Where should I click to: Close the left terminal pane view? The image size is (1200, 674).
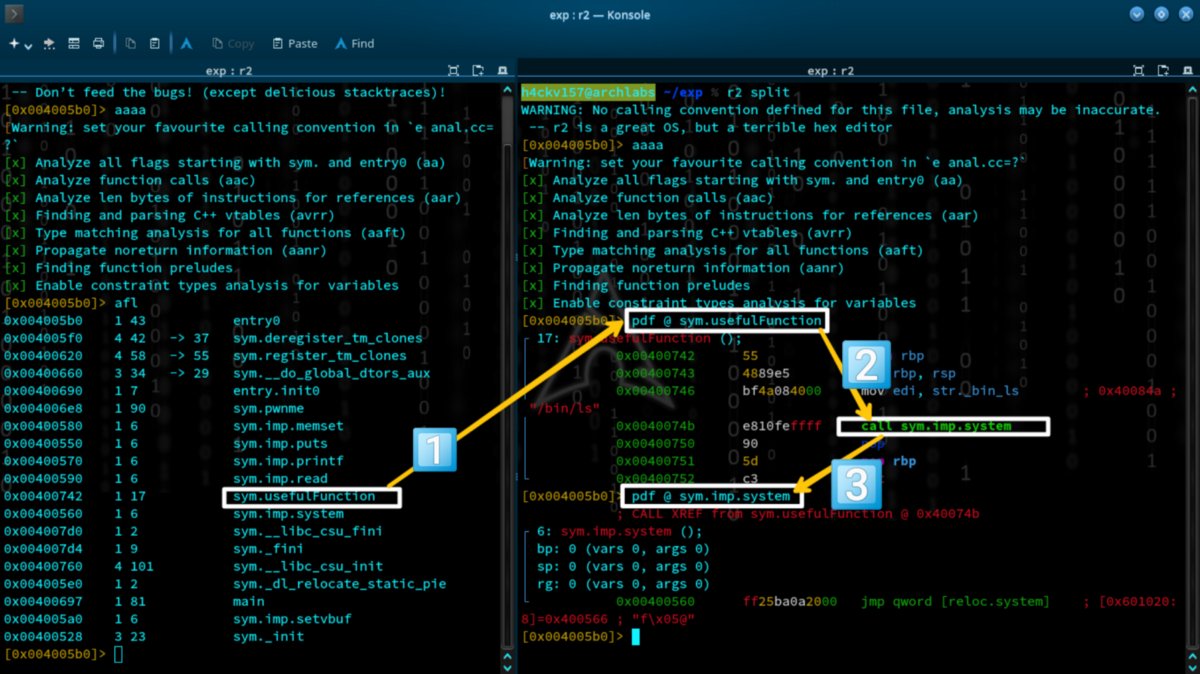click(x=502, y=71)
